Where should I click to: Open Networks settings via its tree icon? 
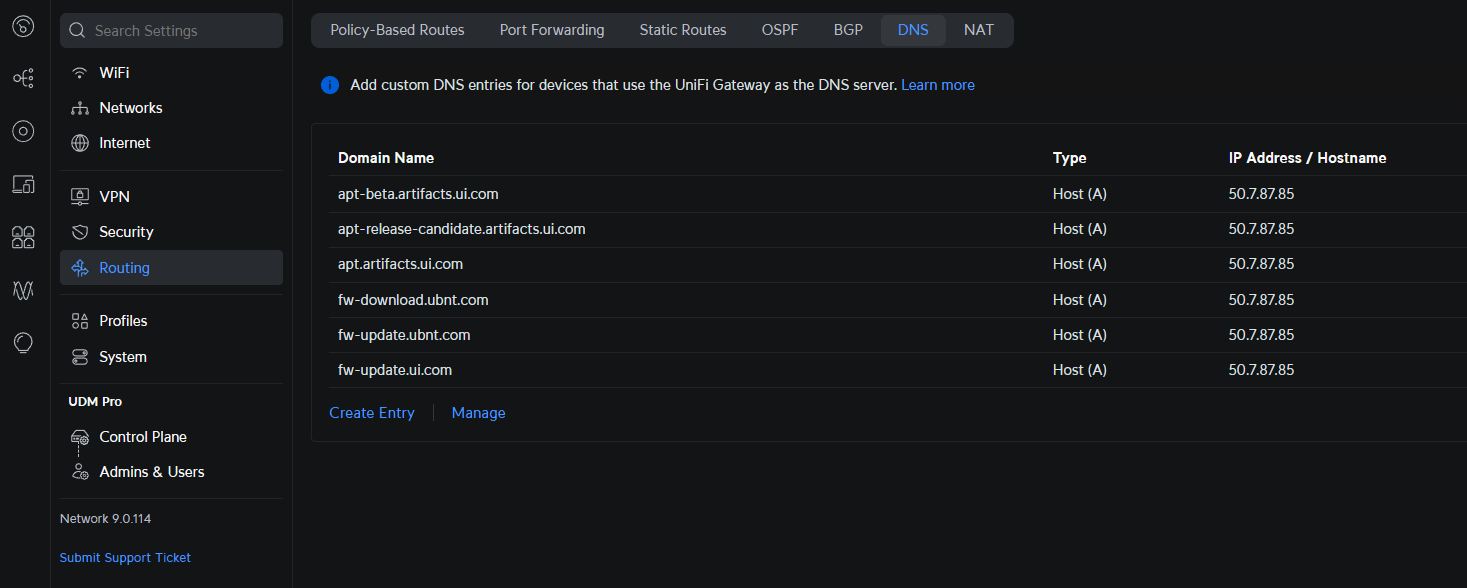point(80,108)
